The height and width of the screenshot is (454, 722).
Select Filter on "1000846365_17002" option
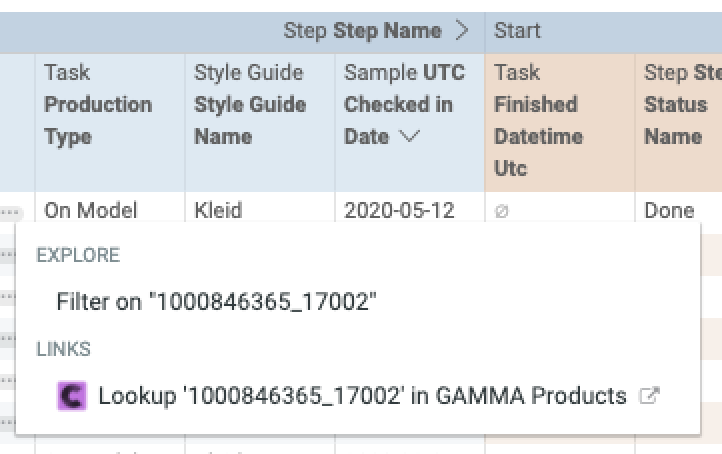[216, 302]
